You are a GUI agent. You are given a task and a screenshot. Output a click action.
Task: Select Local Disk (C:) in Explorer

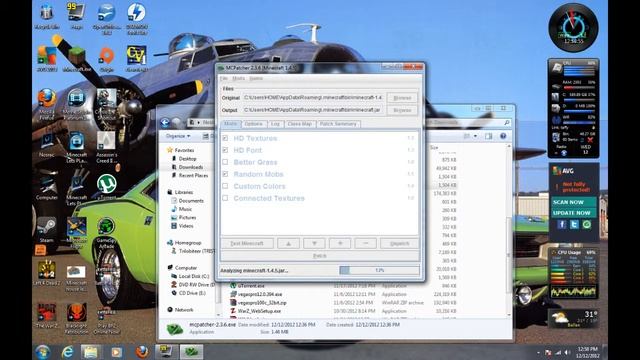[x=193, y=276]
